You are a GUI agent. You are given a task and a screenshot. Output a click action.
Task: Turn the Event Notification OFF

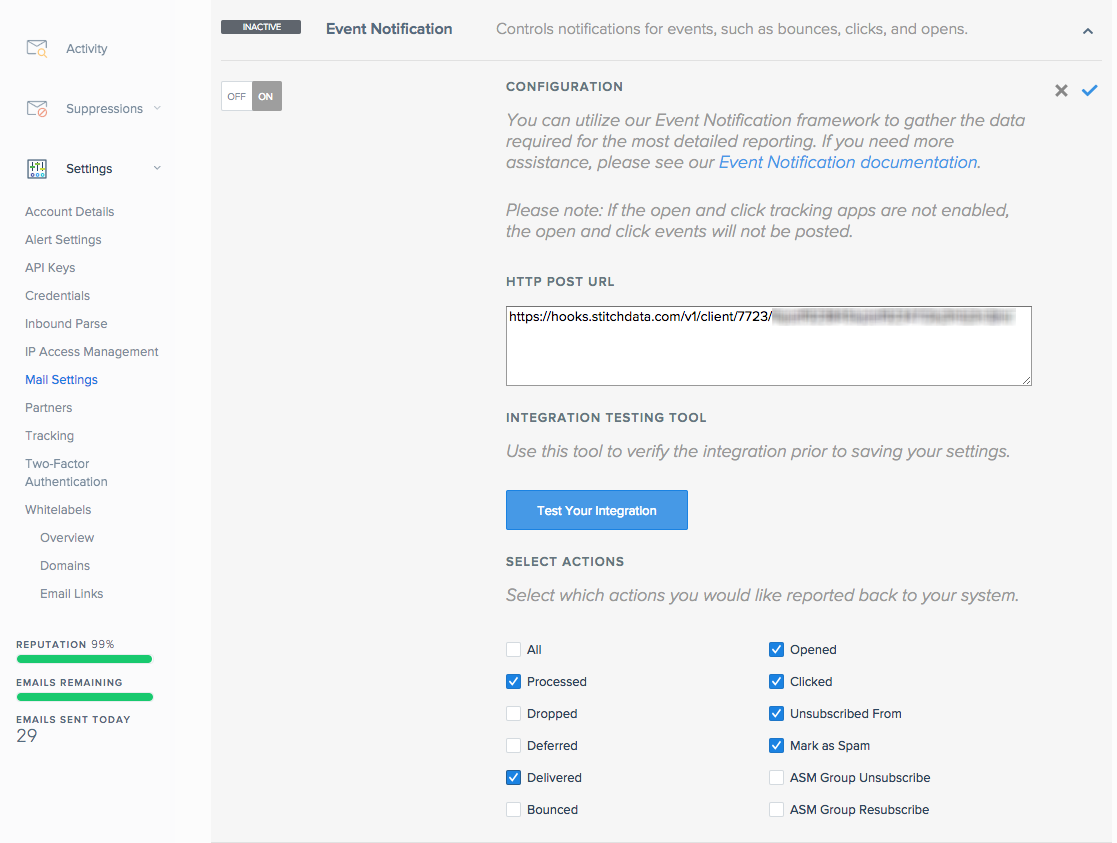(236, 96)
